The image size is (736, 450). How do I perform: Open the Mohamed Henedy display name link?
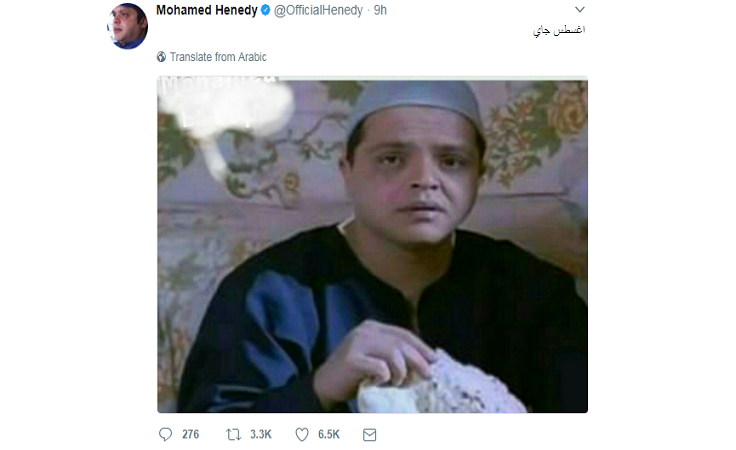[207, 10]
